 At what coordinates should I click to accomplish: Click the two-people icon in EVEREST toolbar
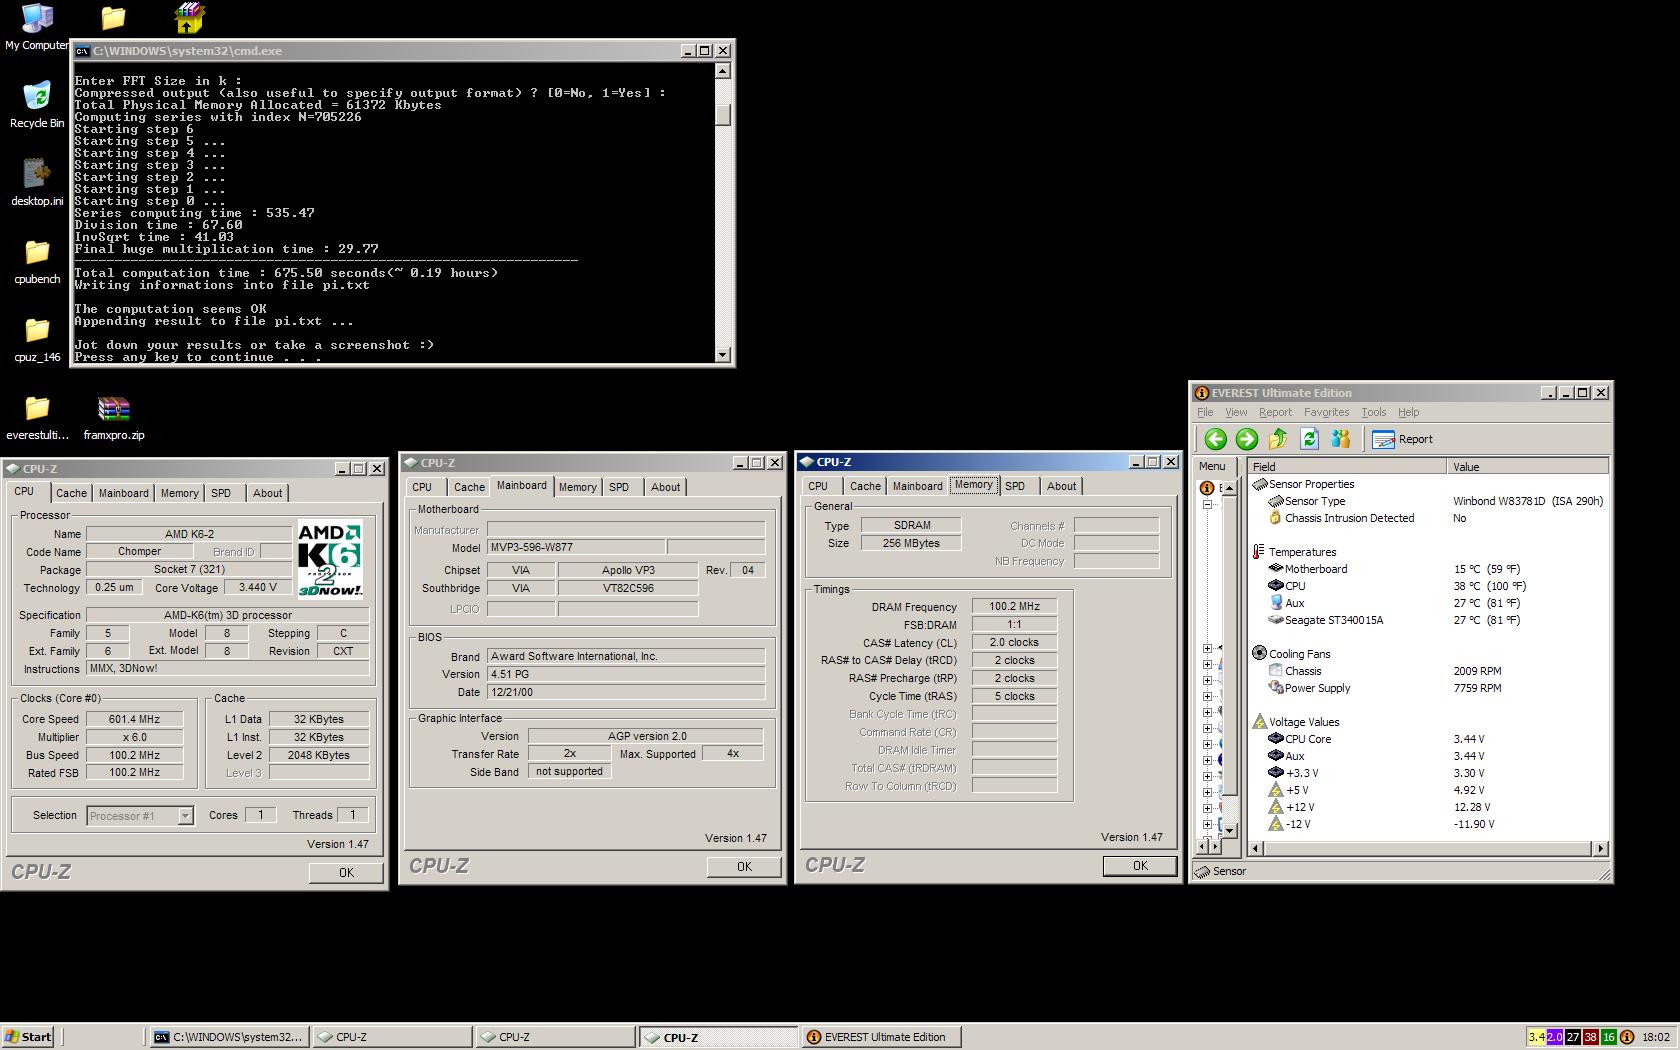tap(1341, 439)
